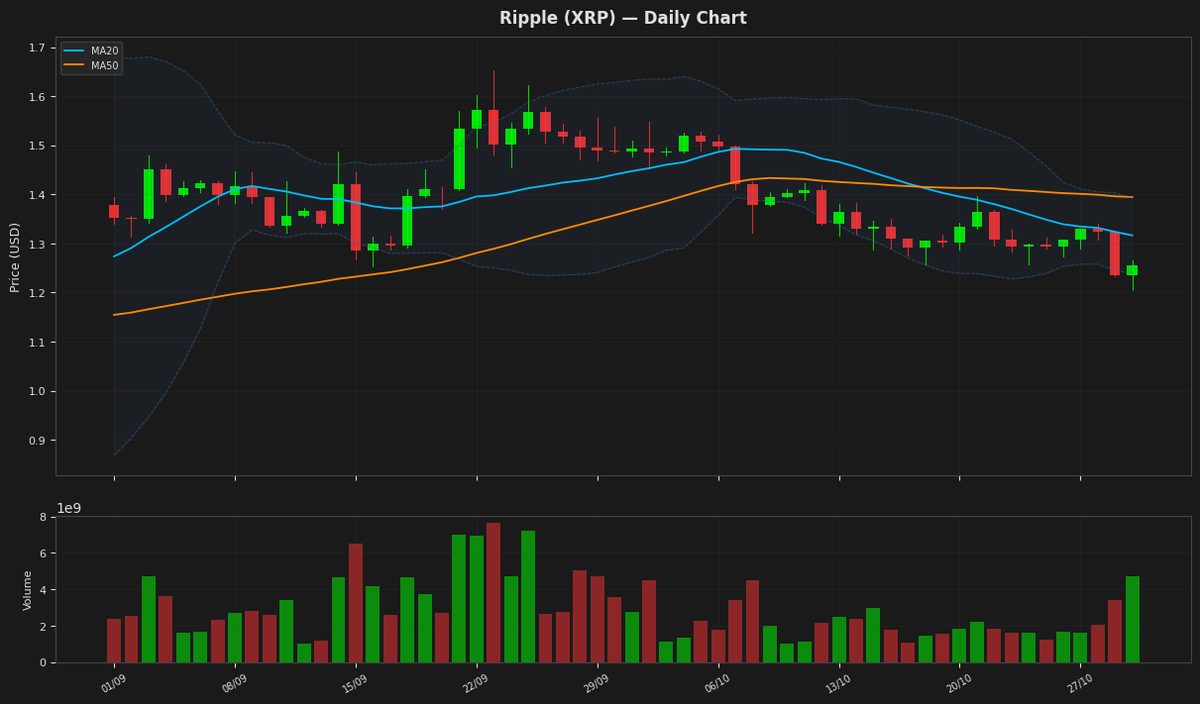1200x704 pixels.
Task: Click the volume axis tick 8
Action: click(x=43, y=517)
